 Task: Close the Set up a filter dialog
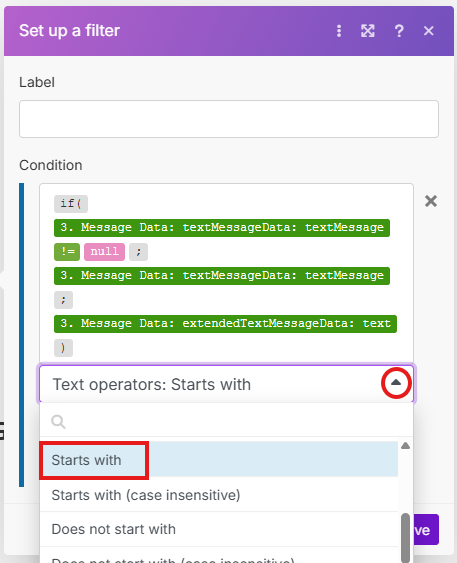429,31
